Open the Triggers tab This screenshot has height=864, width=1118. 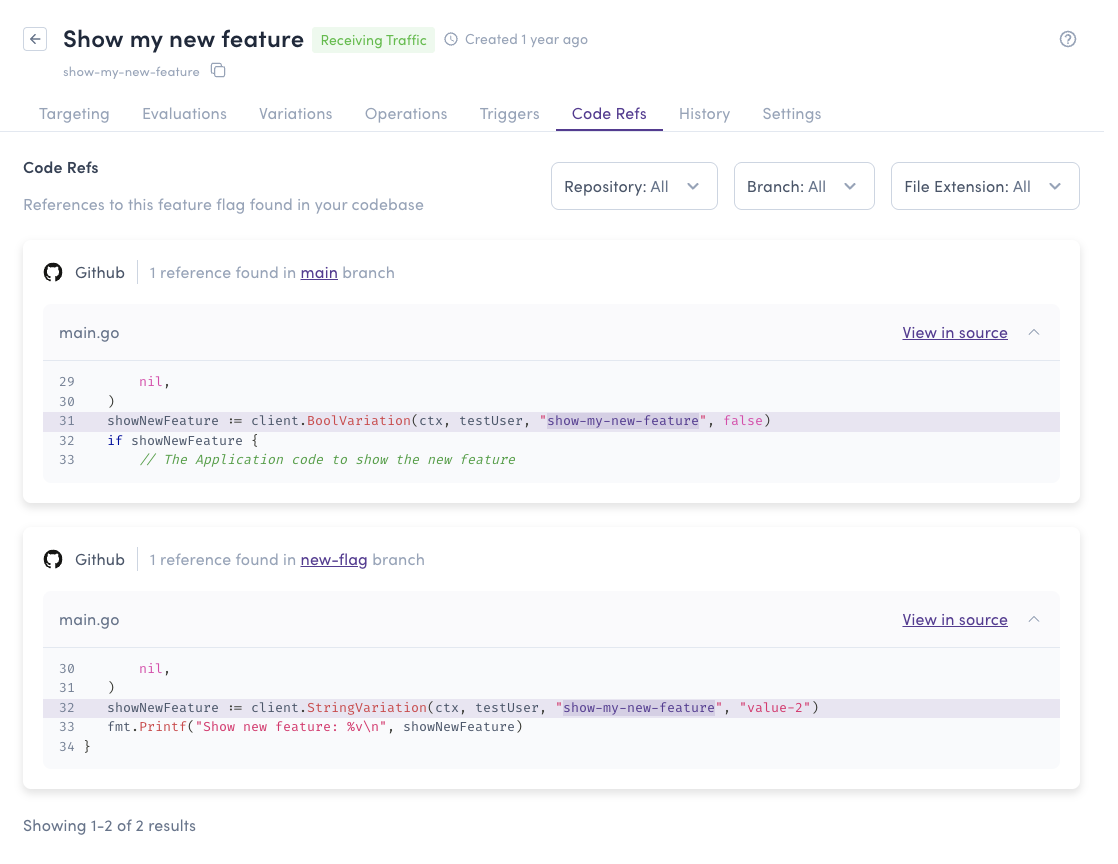pyautogui.click(x=509, y=113)
